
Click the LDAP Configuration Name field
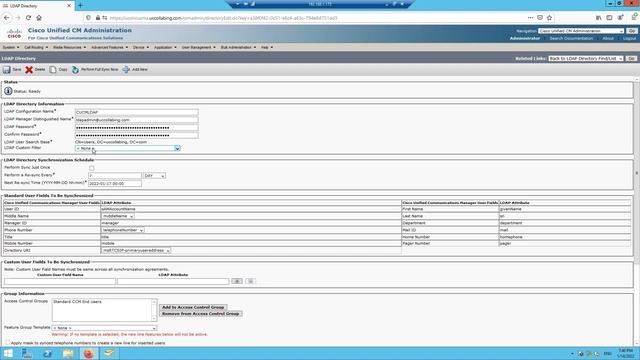pos(136,112)
